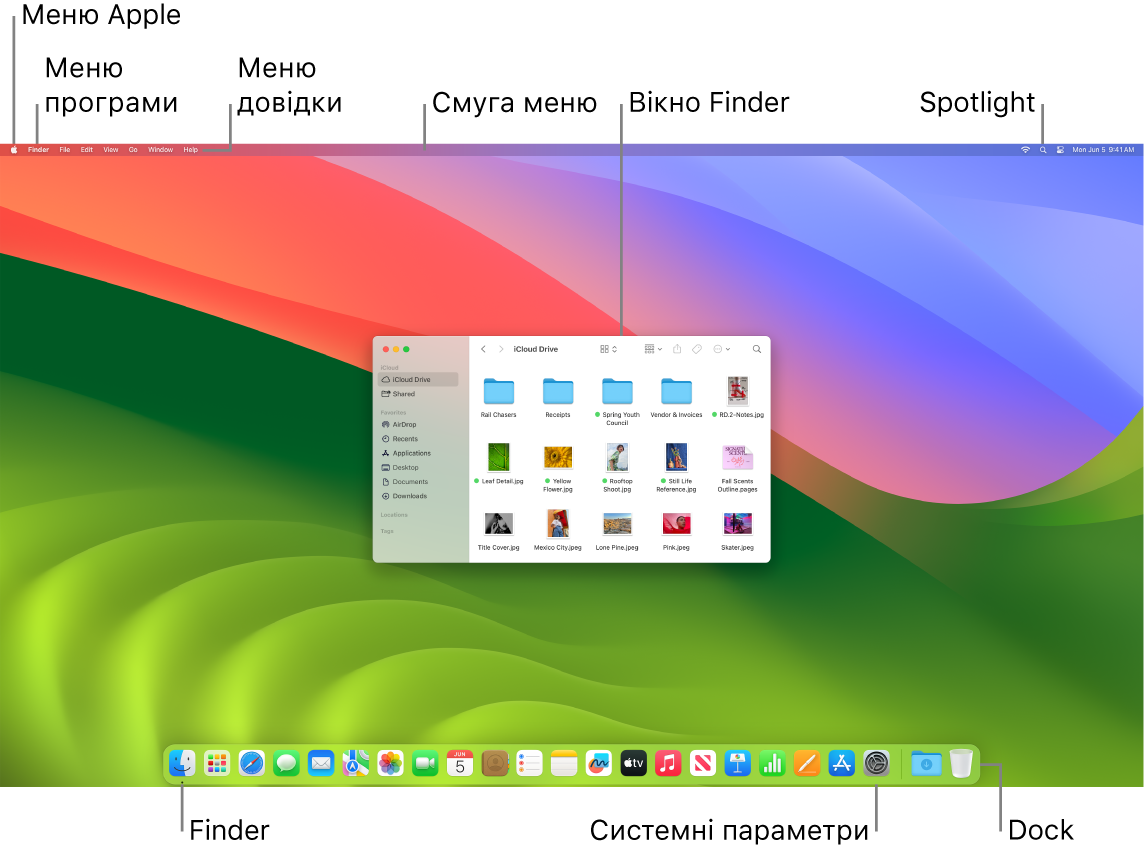Open Finder from the Dock
Image resolution: width=1146 pixels, height=851 pixels.
181,763
